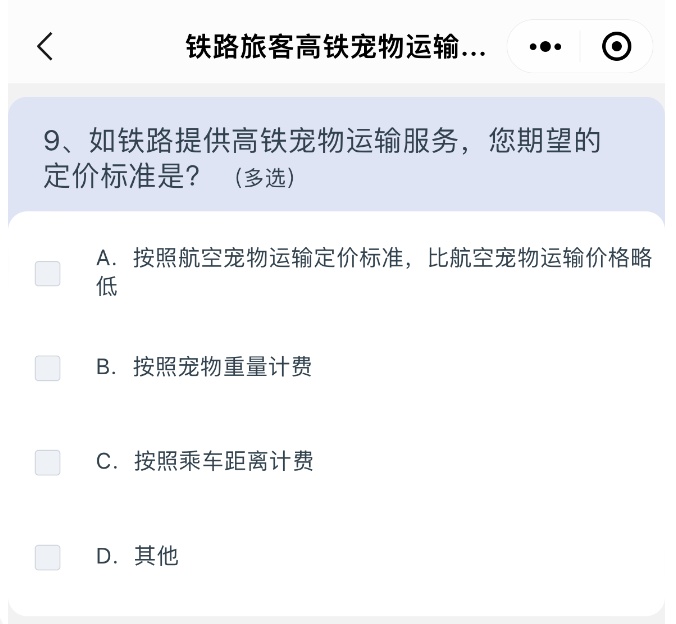This screenshot has width=676, height=624.
Task: Tap the 其他 option label
Action: pos(156,556)
